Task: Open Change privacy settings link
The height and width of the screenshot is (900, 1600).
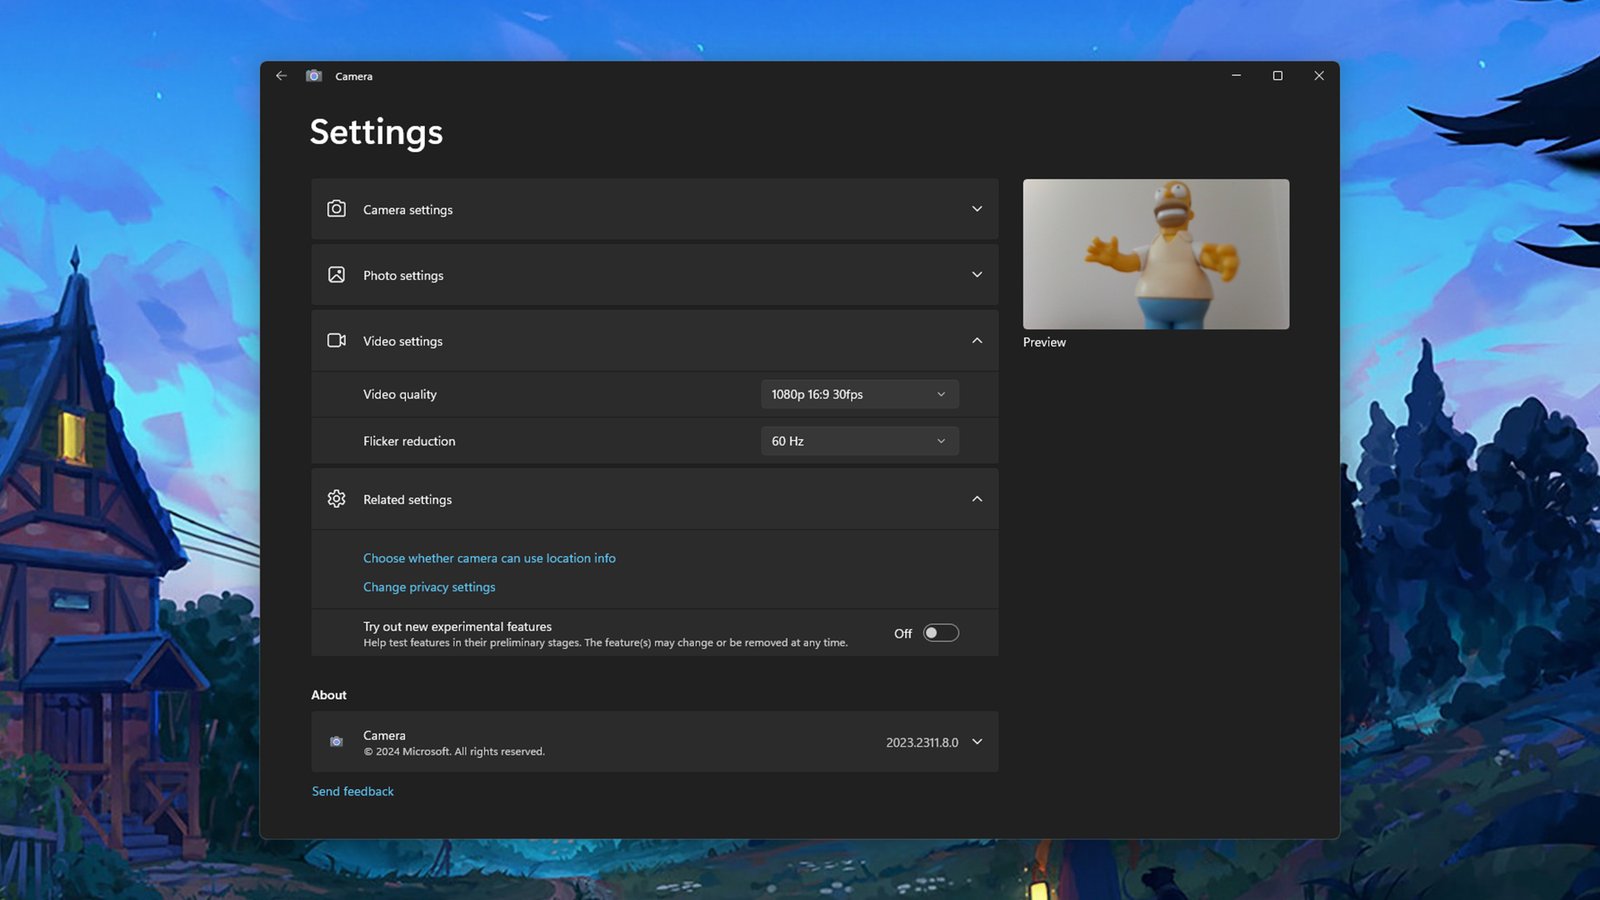Action: [x=429, y=587]
